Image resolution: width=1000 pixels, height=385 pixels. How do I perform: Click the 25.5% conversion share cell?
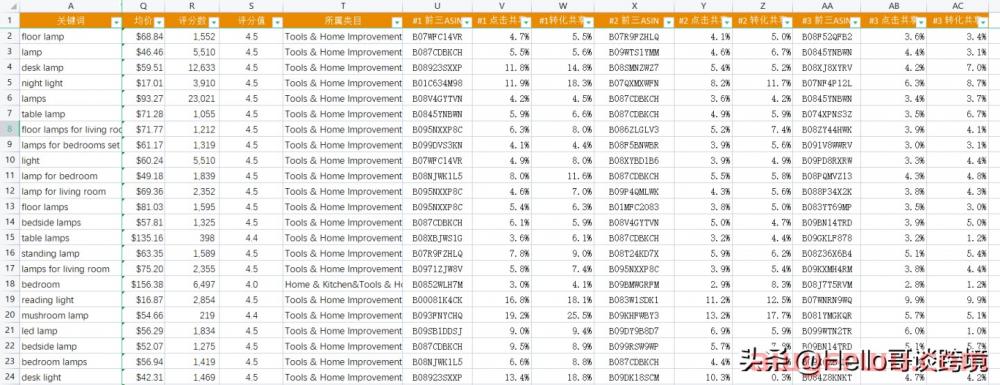pos(563,315)
